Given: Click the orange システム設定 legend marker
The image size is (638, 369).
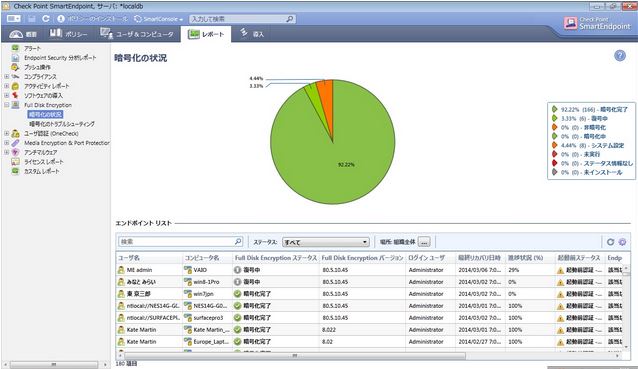Looking at the screenshot, I should click(x=554, y=145).
